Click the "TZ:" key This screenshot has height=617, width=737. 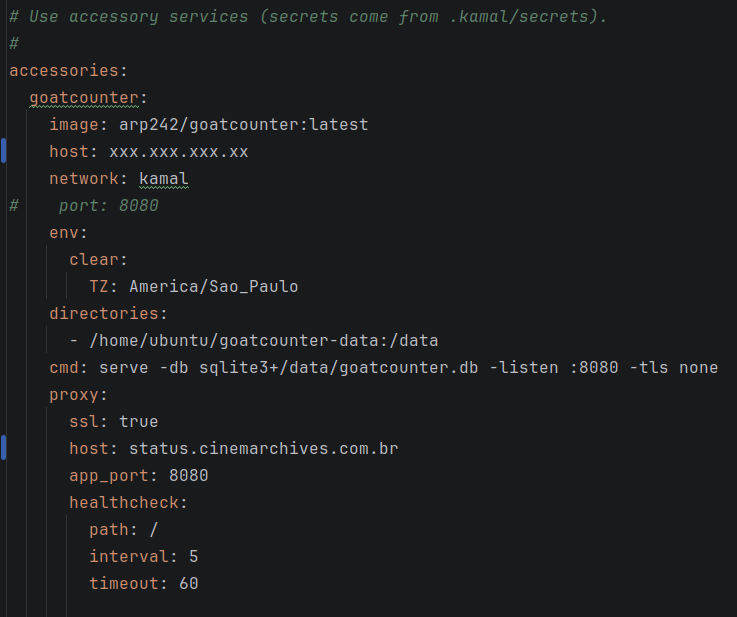point(103,286)
